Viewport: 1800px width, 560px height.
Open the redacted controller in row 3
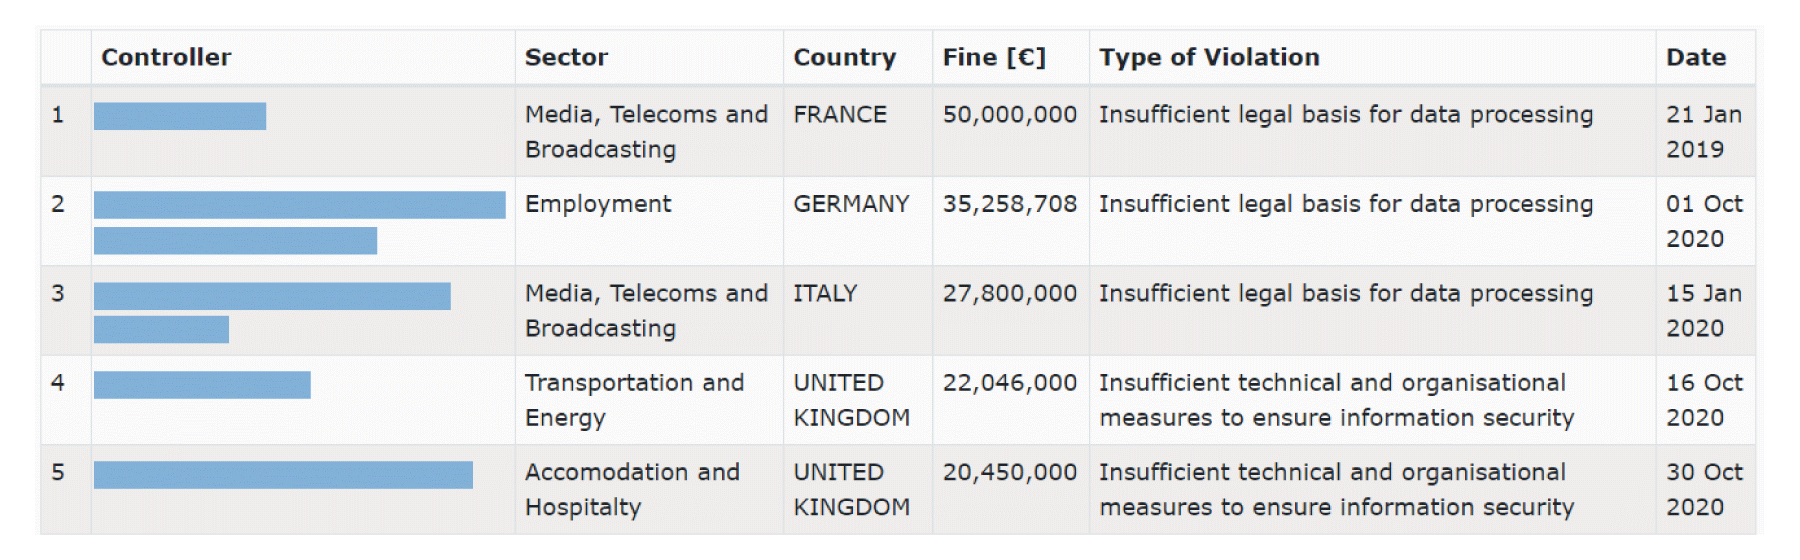[272, 312]
